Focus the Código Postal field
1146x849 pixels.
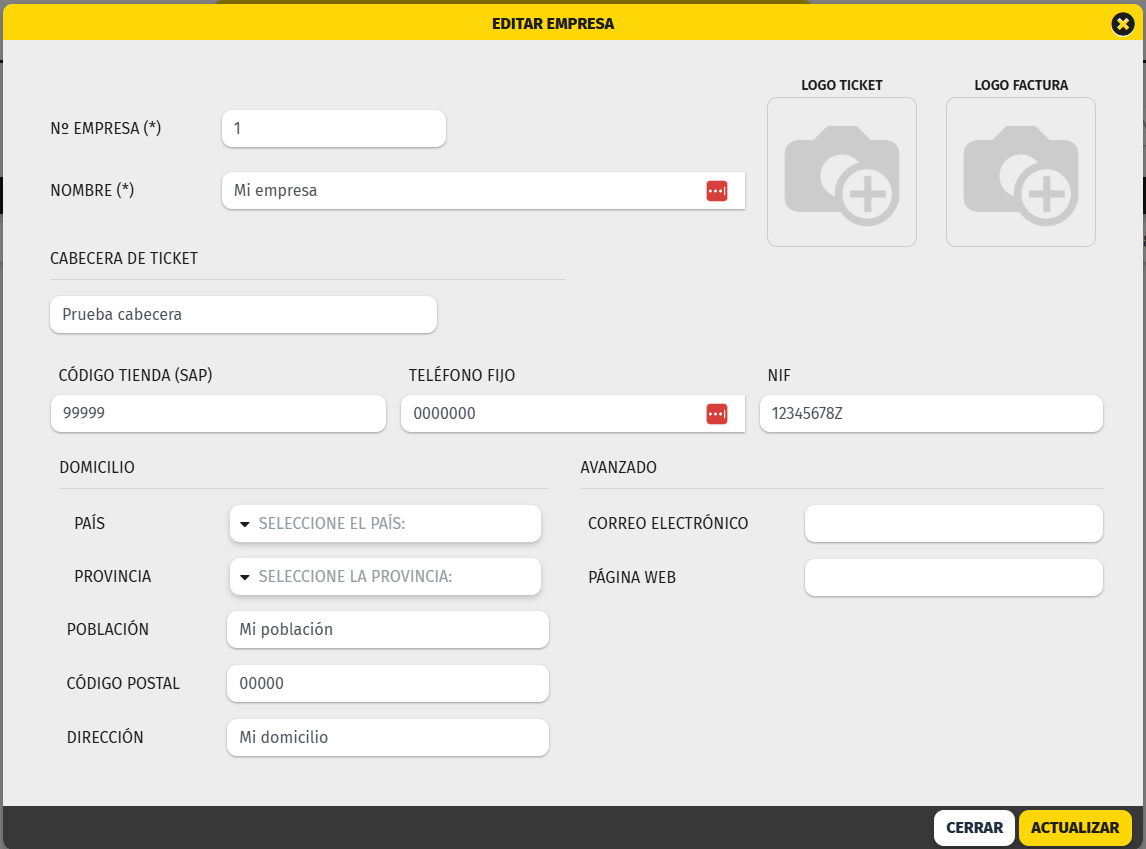388,684
